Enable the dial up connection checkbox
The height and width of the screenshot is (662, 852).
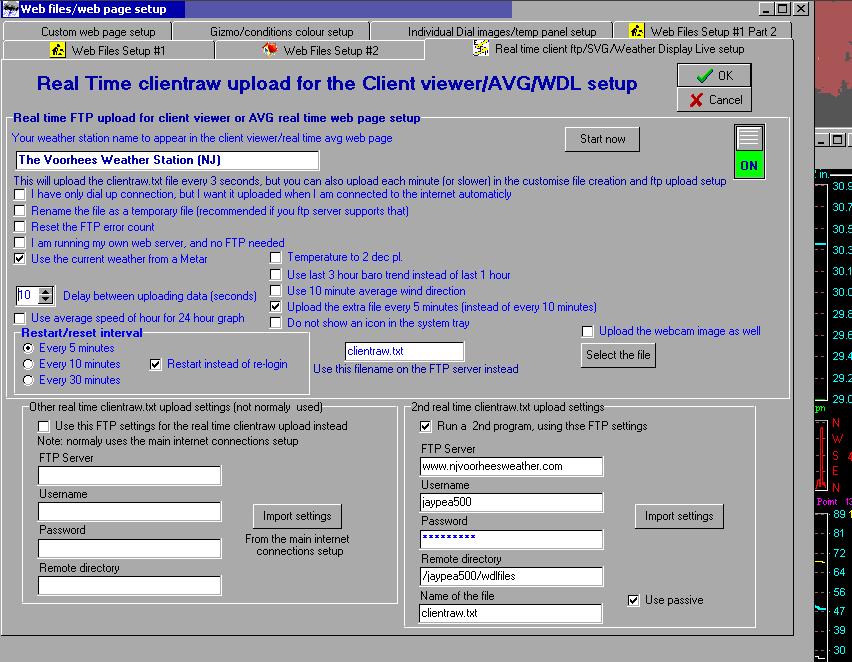pyautogui.click(x=20, y=195)
